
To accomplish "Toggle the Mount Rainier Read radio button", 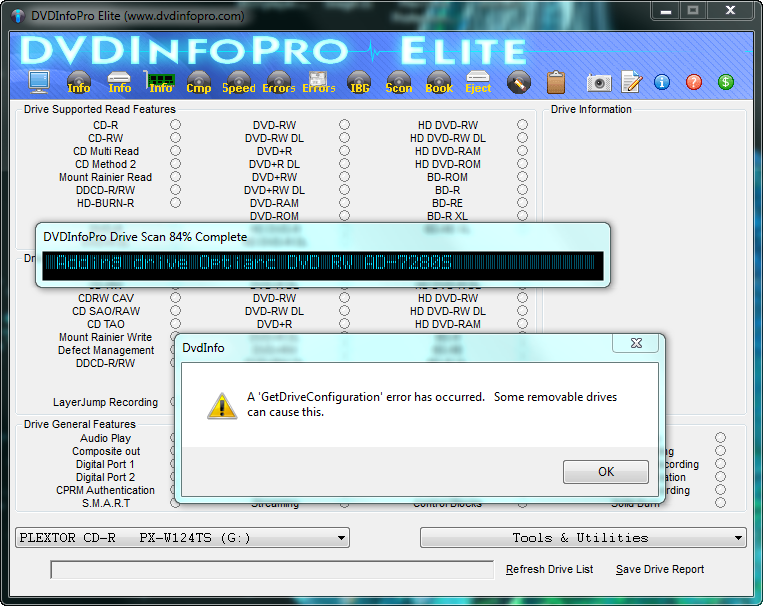I will point(175,177).
